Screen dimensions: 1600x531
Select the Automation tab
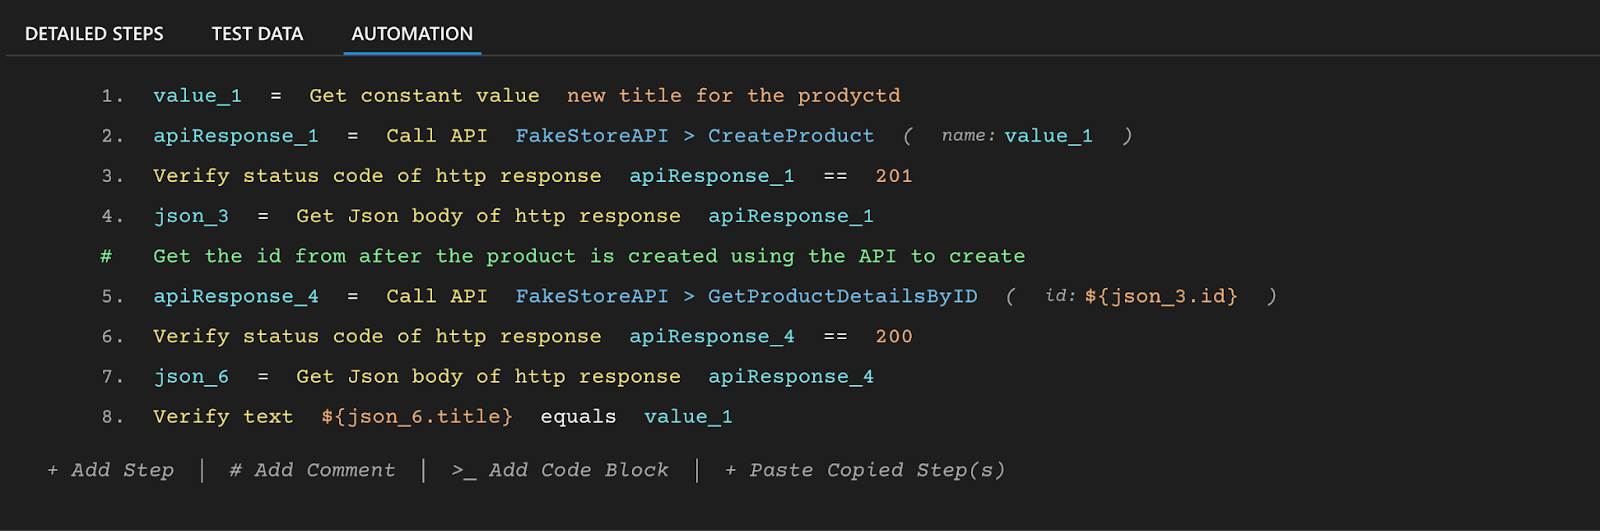412,34
